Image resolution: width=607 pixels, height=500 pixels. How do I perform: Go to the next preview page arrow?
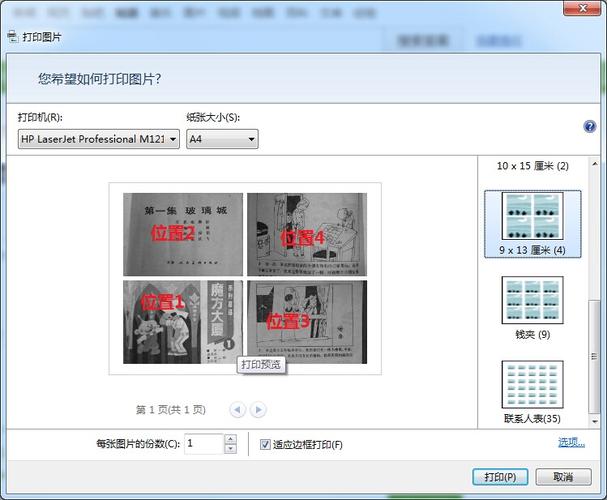258,409
